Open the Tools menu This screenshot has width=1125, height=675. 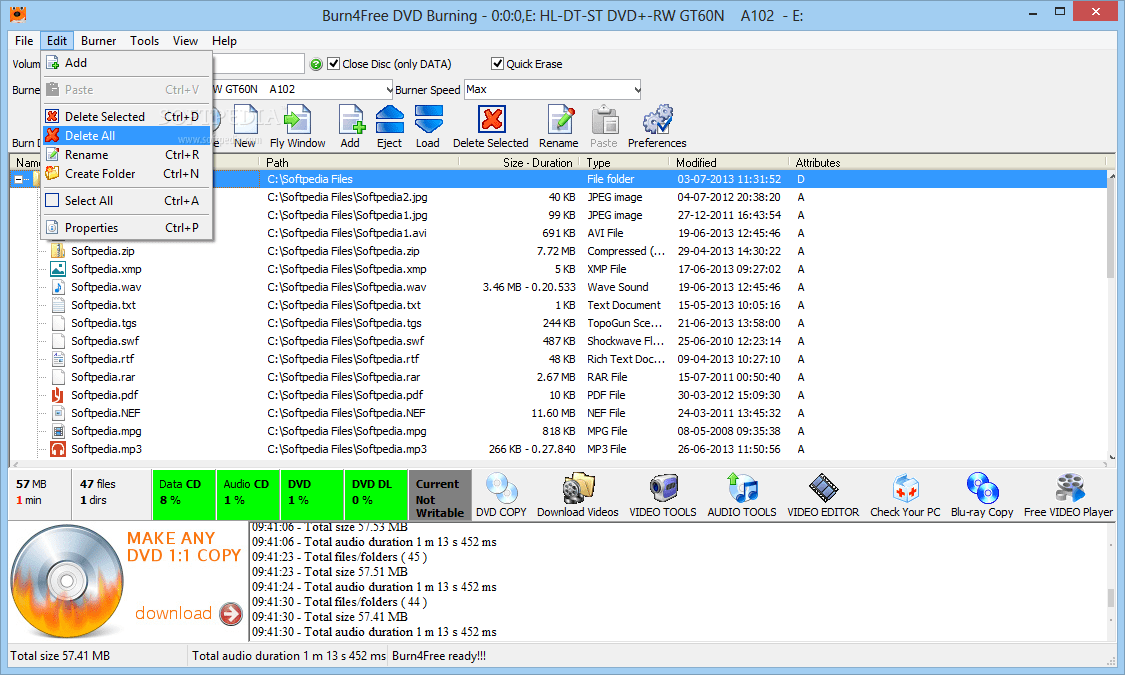[x=144, y=41]
